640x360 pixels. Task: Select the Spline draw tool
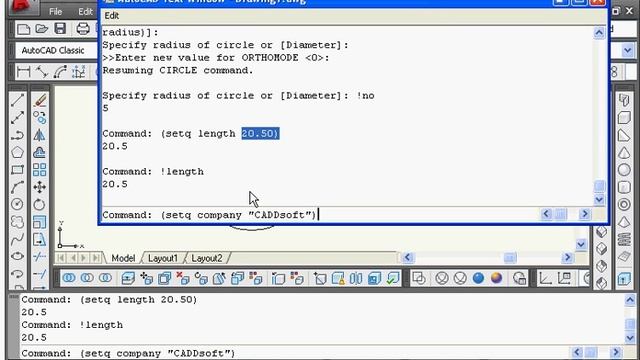pyautogui.click(x=17, y=239)
